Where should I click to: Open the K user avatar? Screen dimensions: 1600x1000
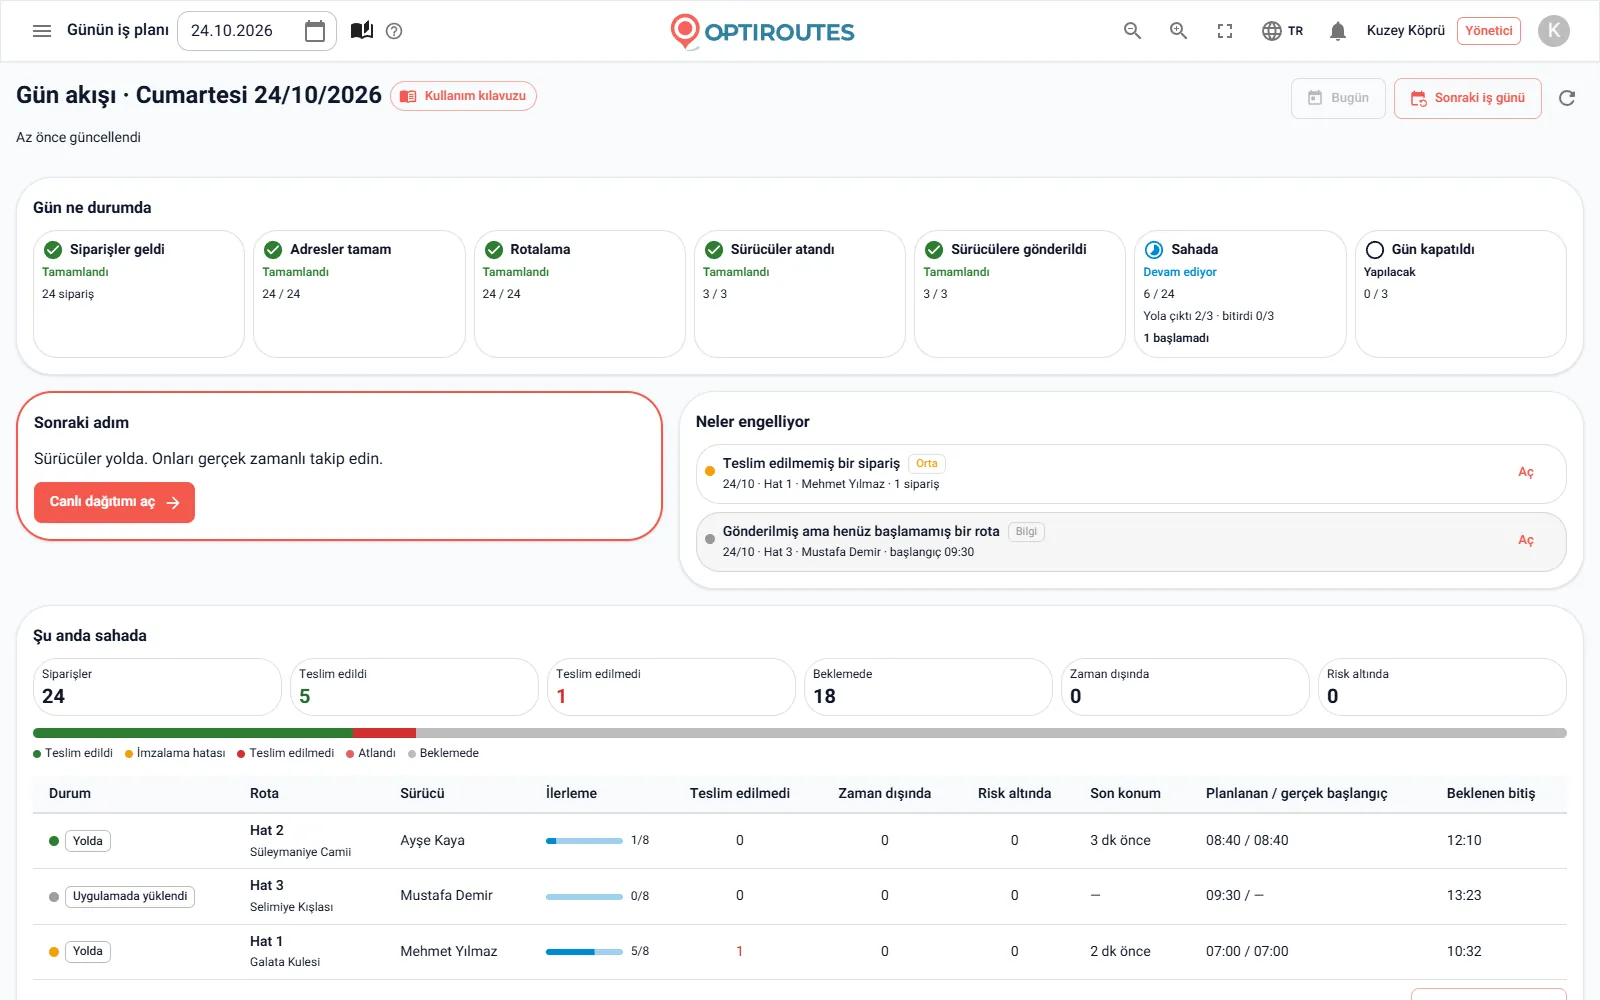pyautogui.click(x=1554, y=31)
